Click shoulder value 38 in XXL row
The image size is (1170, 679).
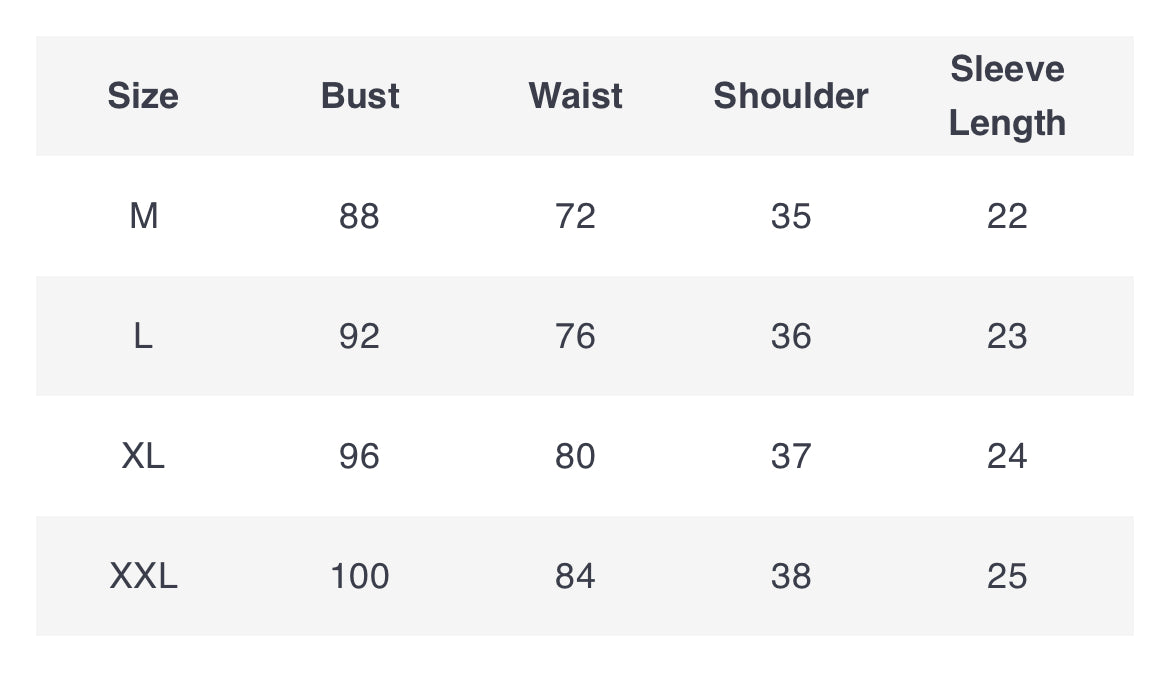791,576
